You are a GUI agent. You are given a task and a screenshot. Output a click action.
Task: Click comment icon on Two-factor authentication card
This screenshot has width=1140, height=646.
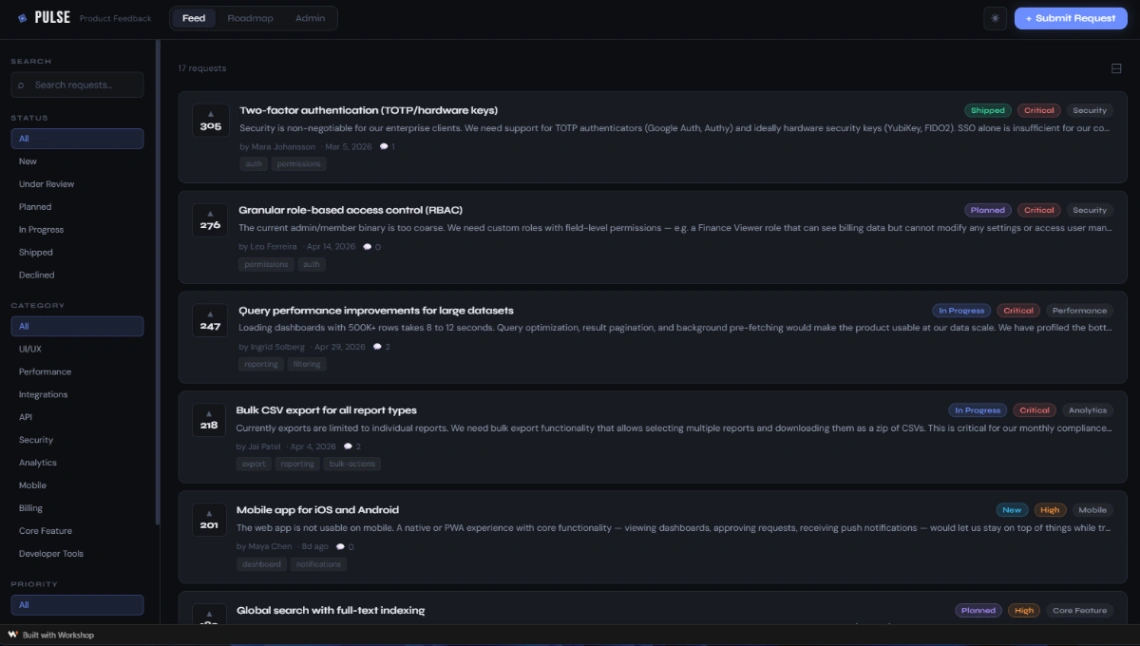[x=384, y=147]
